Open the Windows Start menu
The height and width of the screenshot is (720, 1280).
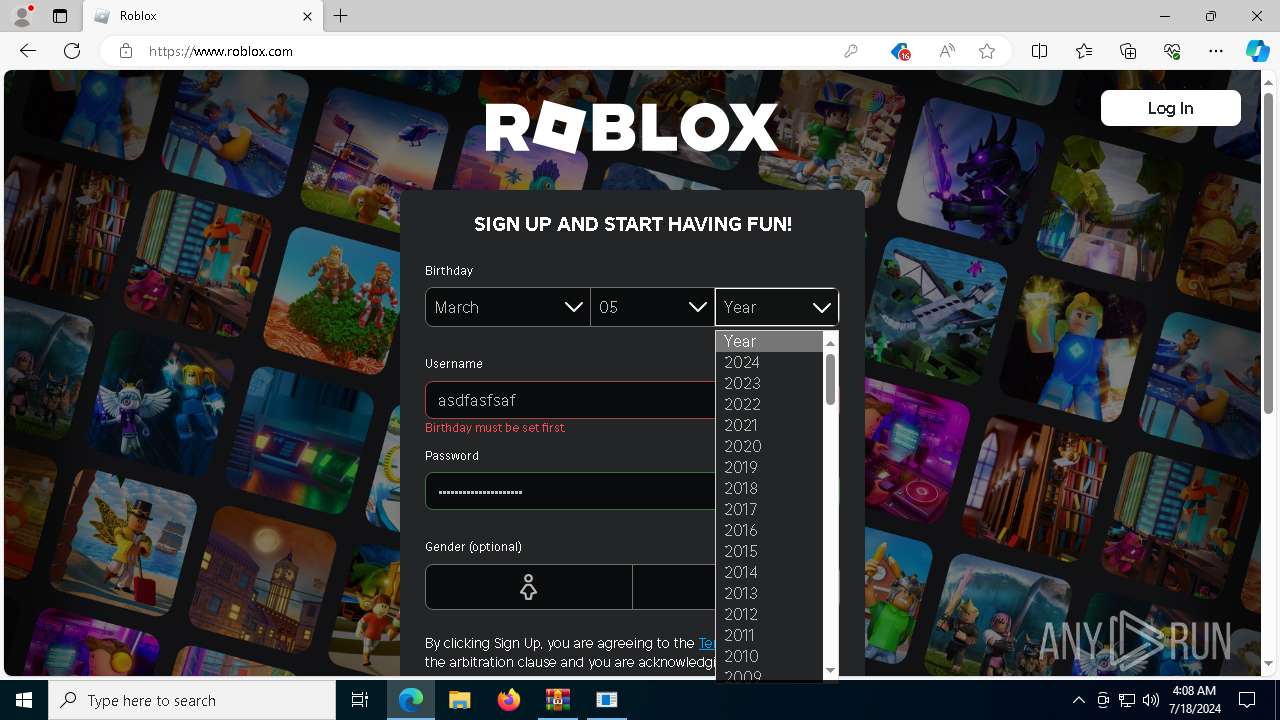24,700
